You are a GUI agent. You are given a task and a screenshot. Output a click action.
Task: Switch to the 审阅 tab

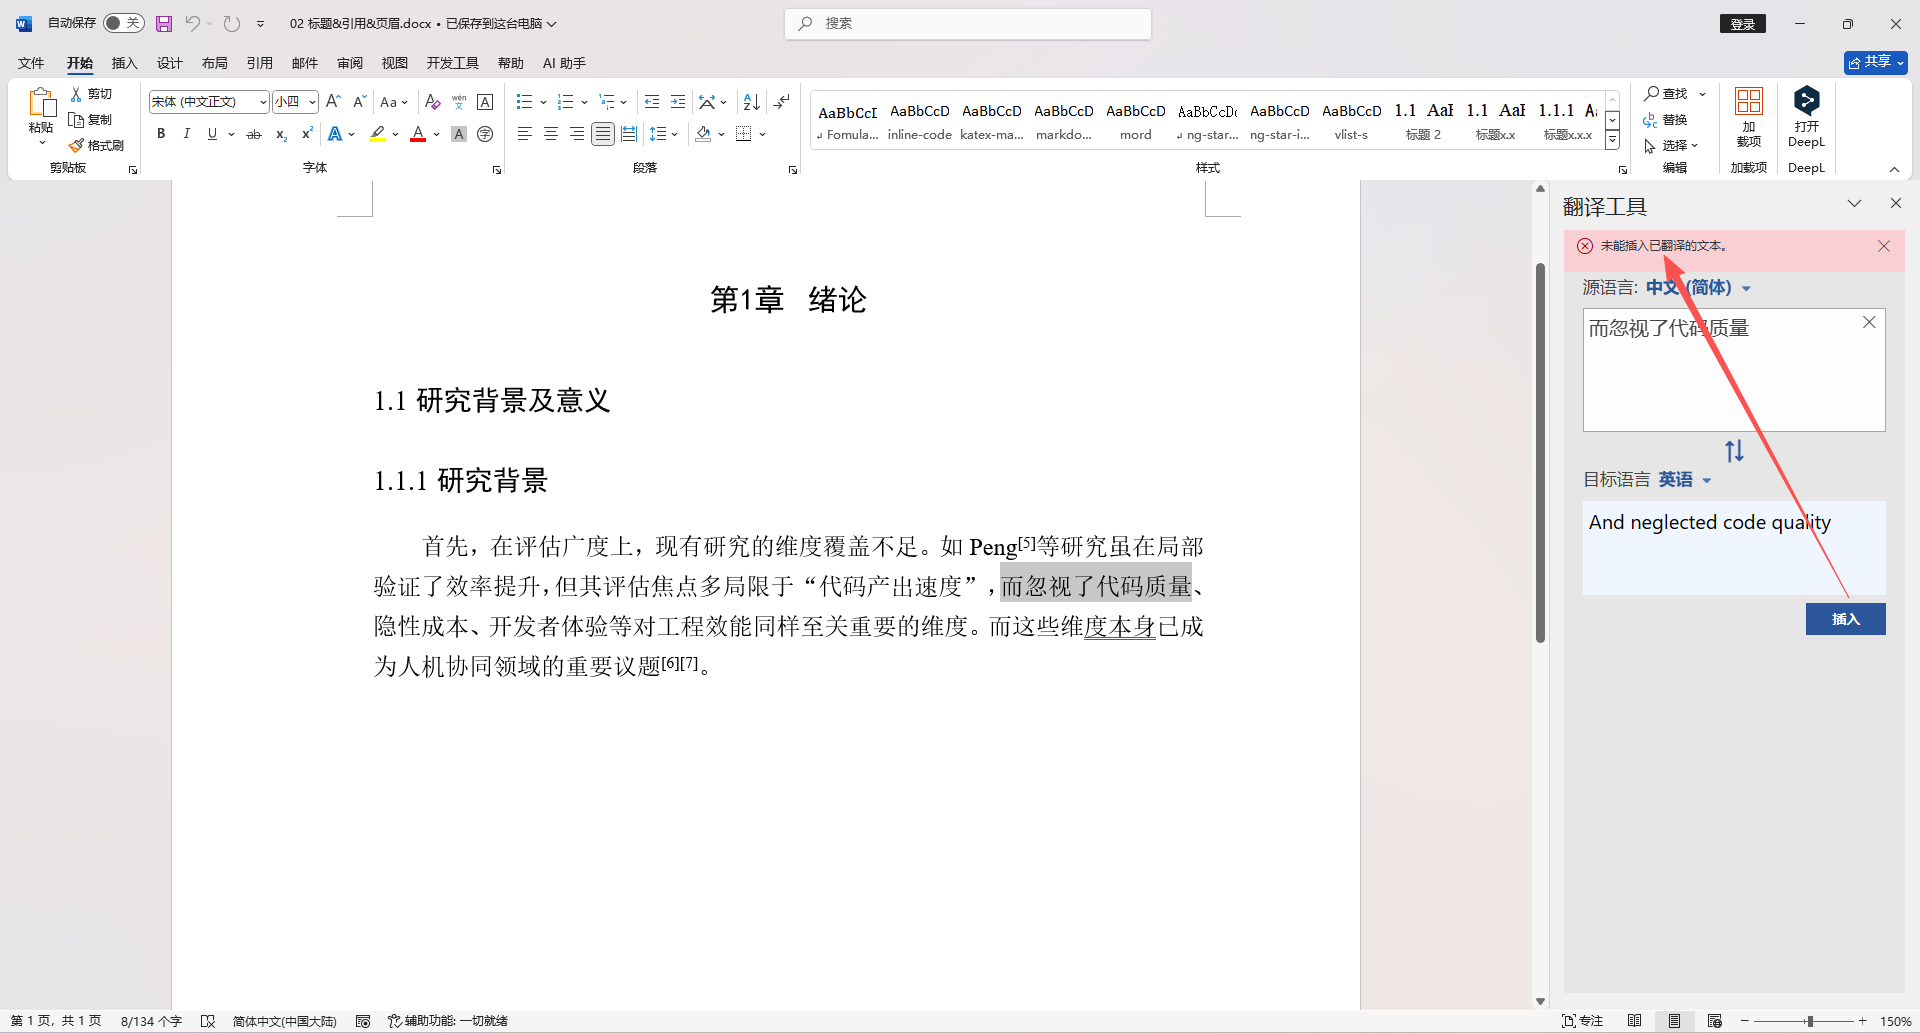[x=349, y=63]
